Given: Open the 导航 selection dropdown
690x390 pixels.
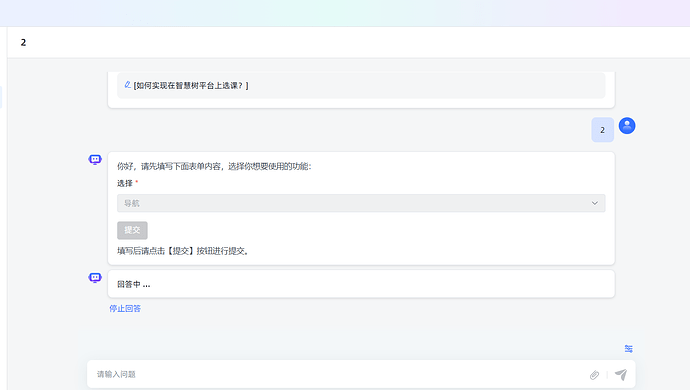Looking at the screenshot, I should click(361, 203).
